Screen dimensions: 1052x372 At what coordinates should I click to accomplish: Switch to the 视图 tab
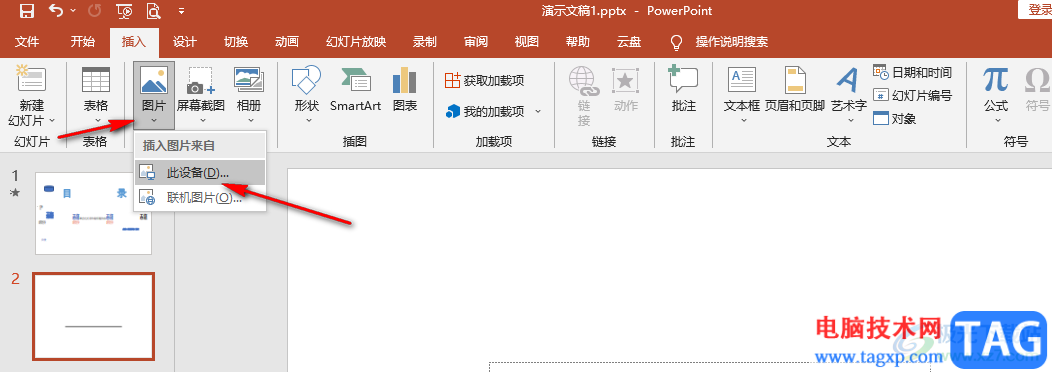coord(527,42)
